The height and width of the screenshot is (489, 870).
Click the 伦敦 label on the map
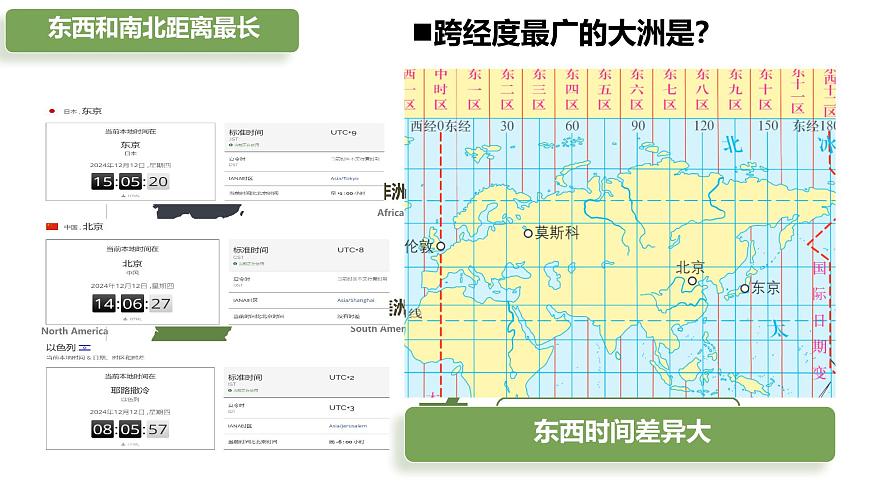pyautogui.click(x=419, y=246)
